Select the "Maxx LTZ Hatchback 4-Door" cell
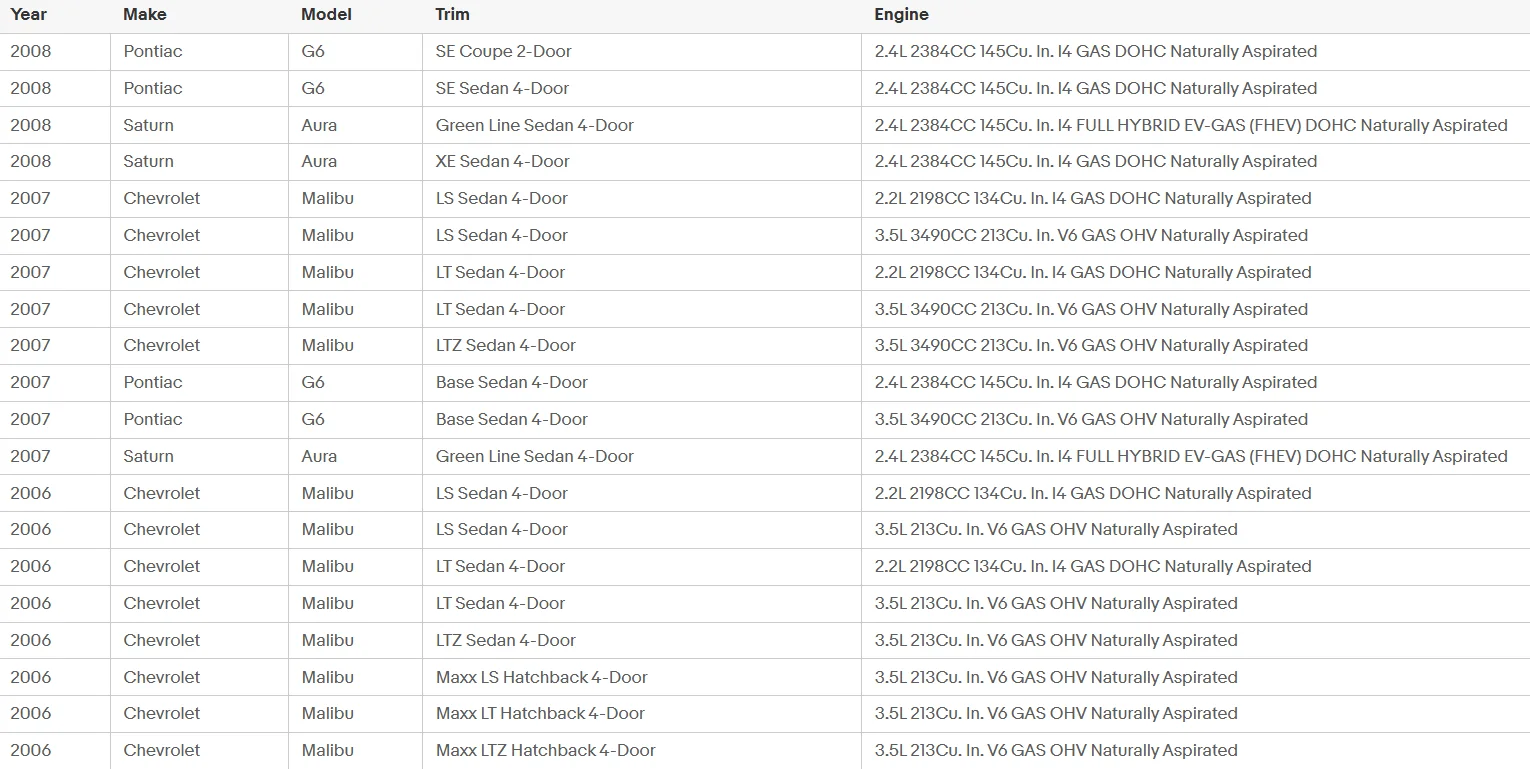This screenshot has width=1530, height=769. pos(546,750)
